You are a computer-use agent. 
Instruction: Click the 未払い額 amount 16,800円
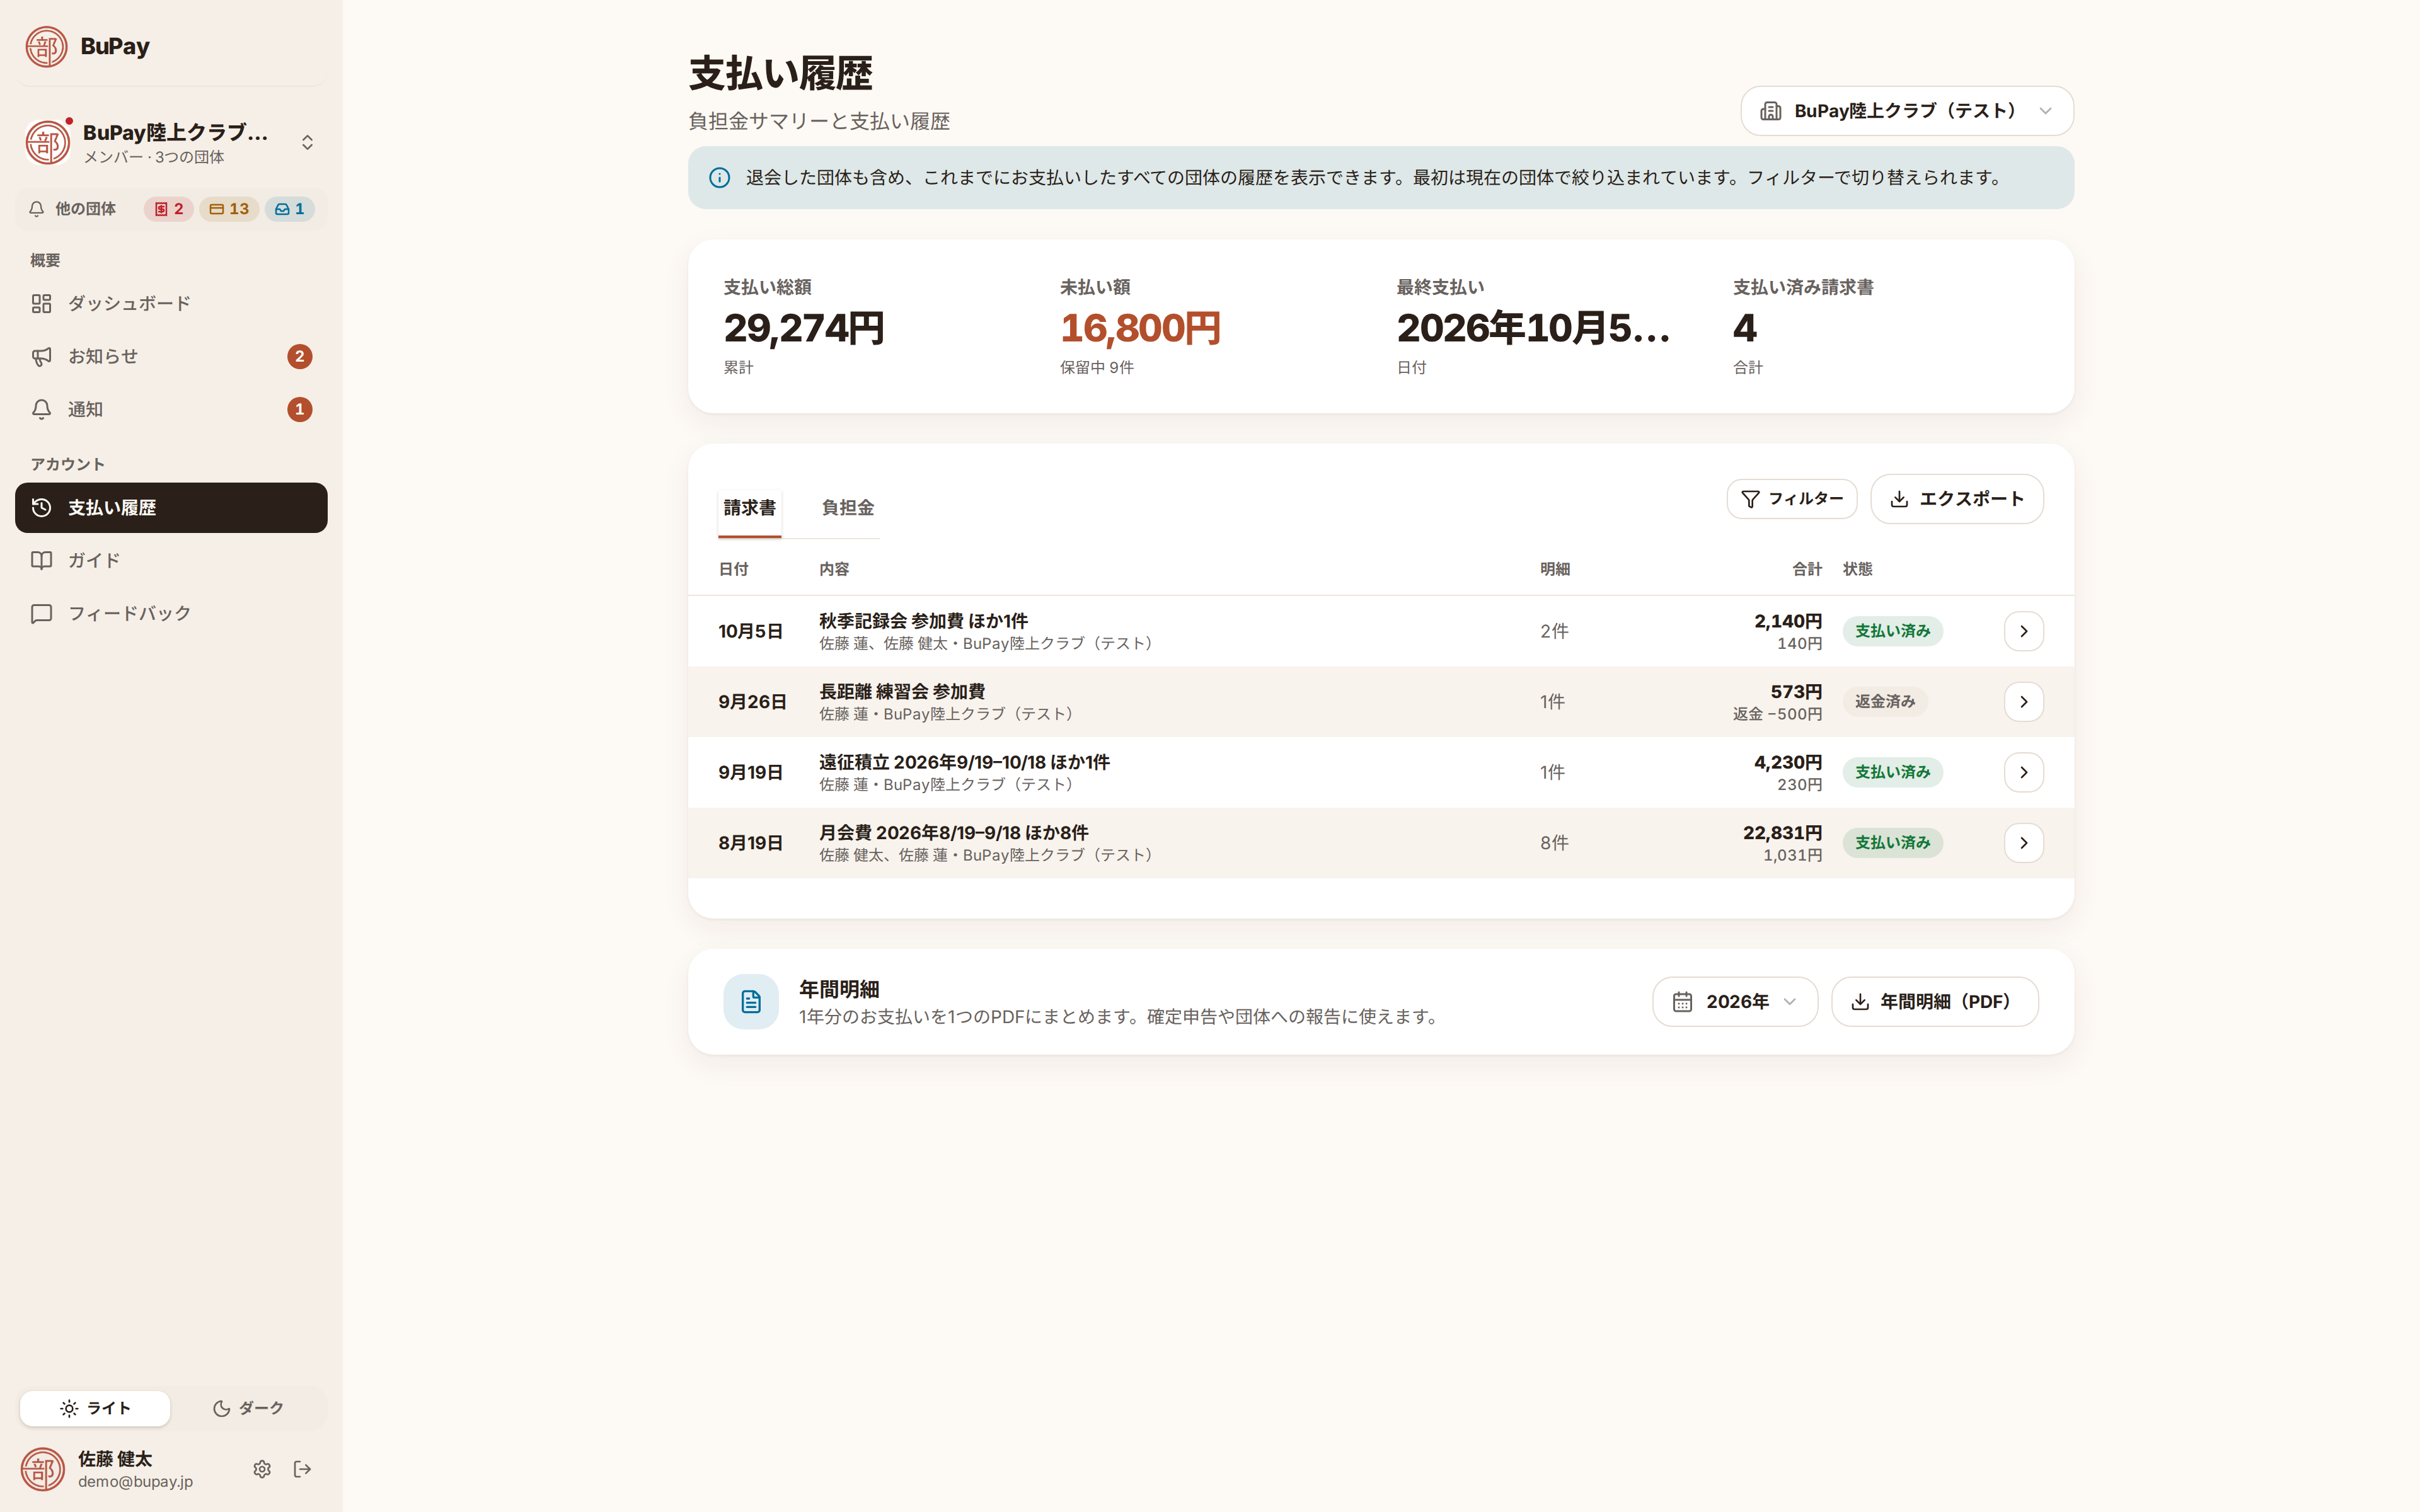1140,328
